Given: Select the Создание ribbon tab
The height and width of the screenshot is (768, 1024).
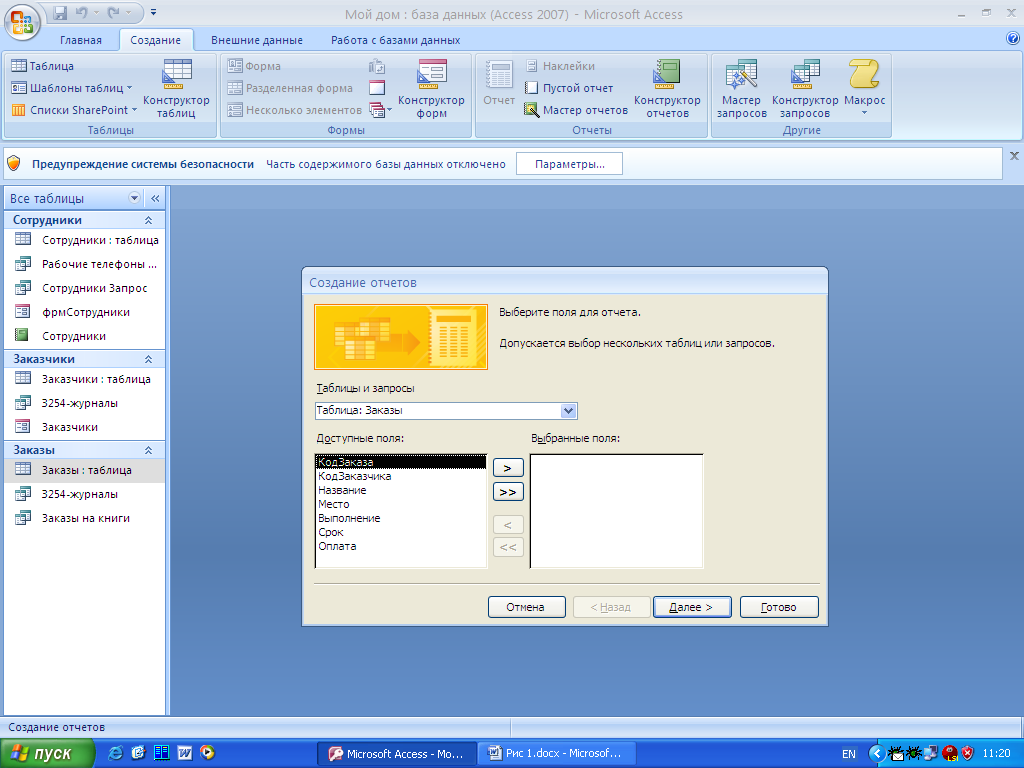Looking at the screenshot, I should [155, 40].
